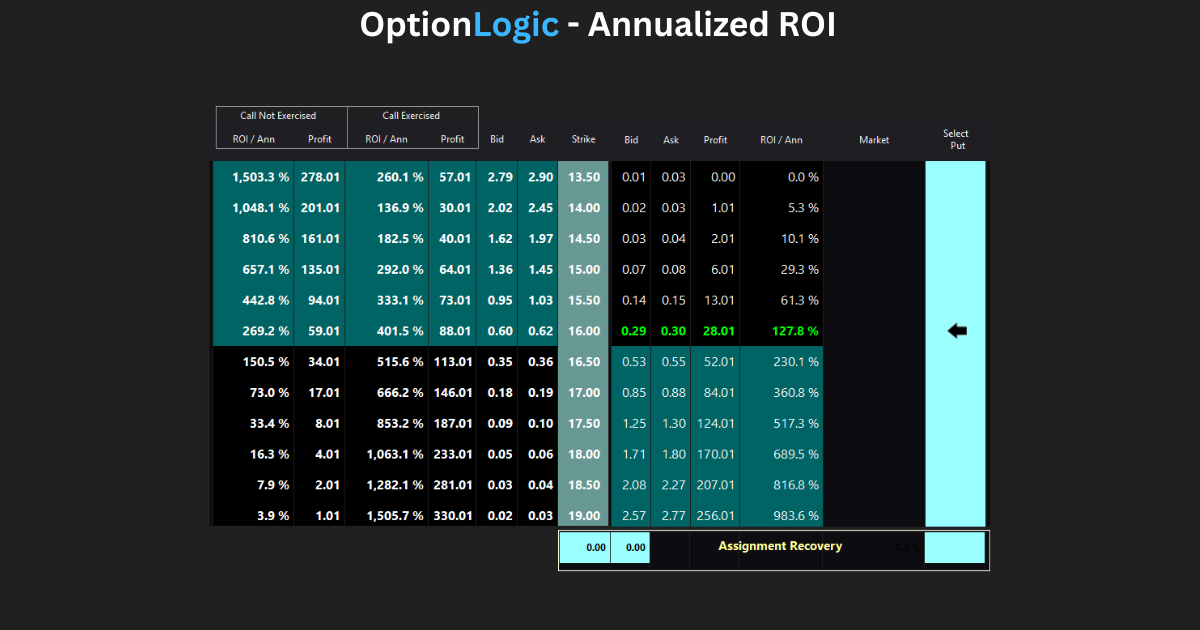Click the Assignment Recovery label
This screenshot has height=630, width=1200.
[x=780, y=546]
